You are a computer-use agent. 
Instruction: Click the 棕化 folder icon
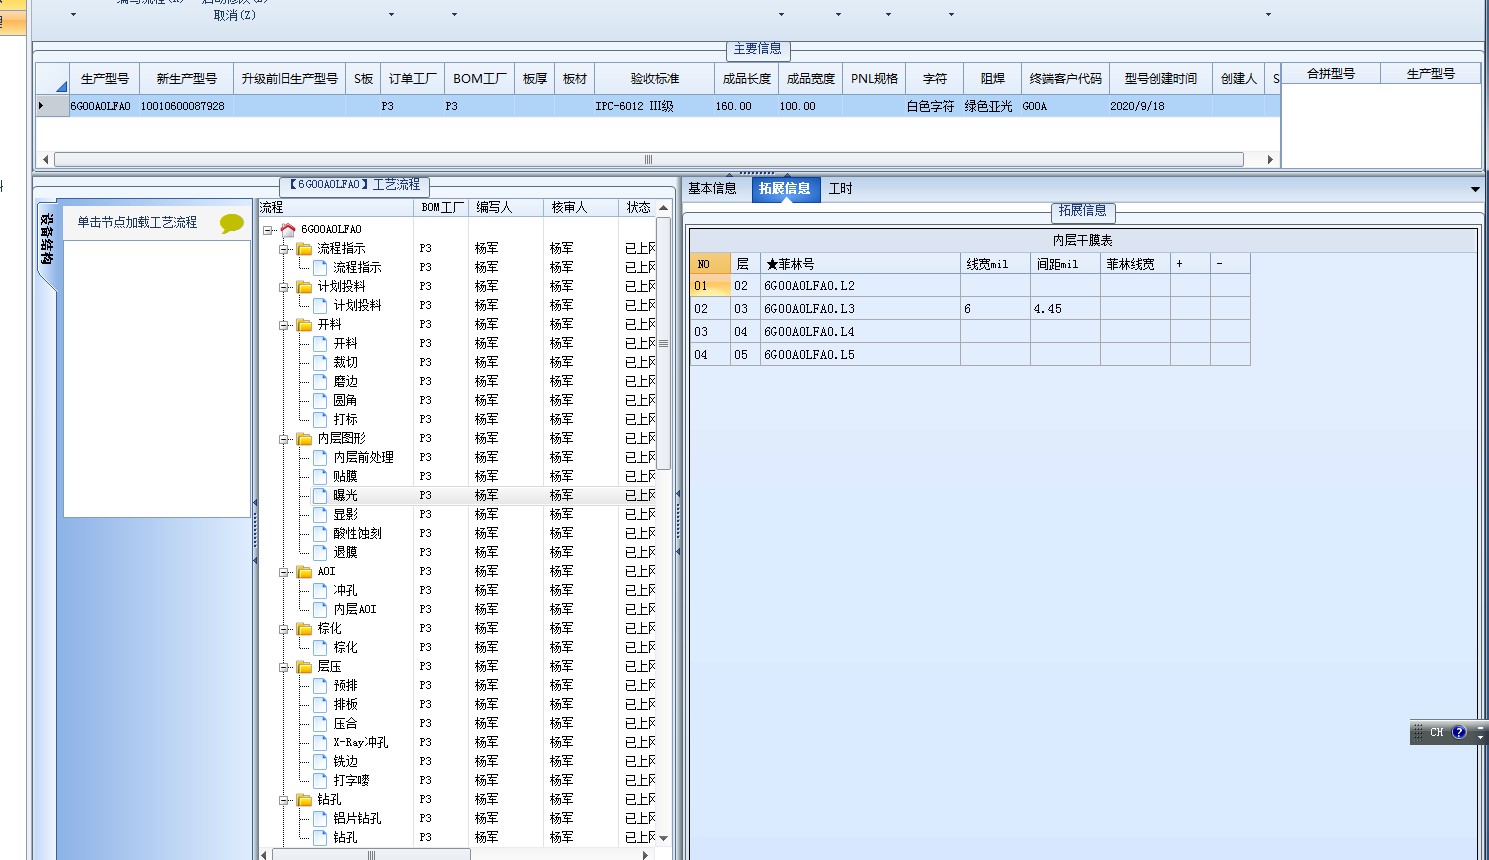pos(304,628)
